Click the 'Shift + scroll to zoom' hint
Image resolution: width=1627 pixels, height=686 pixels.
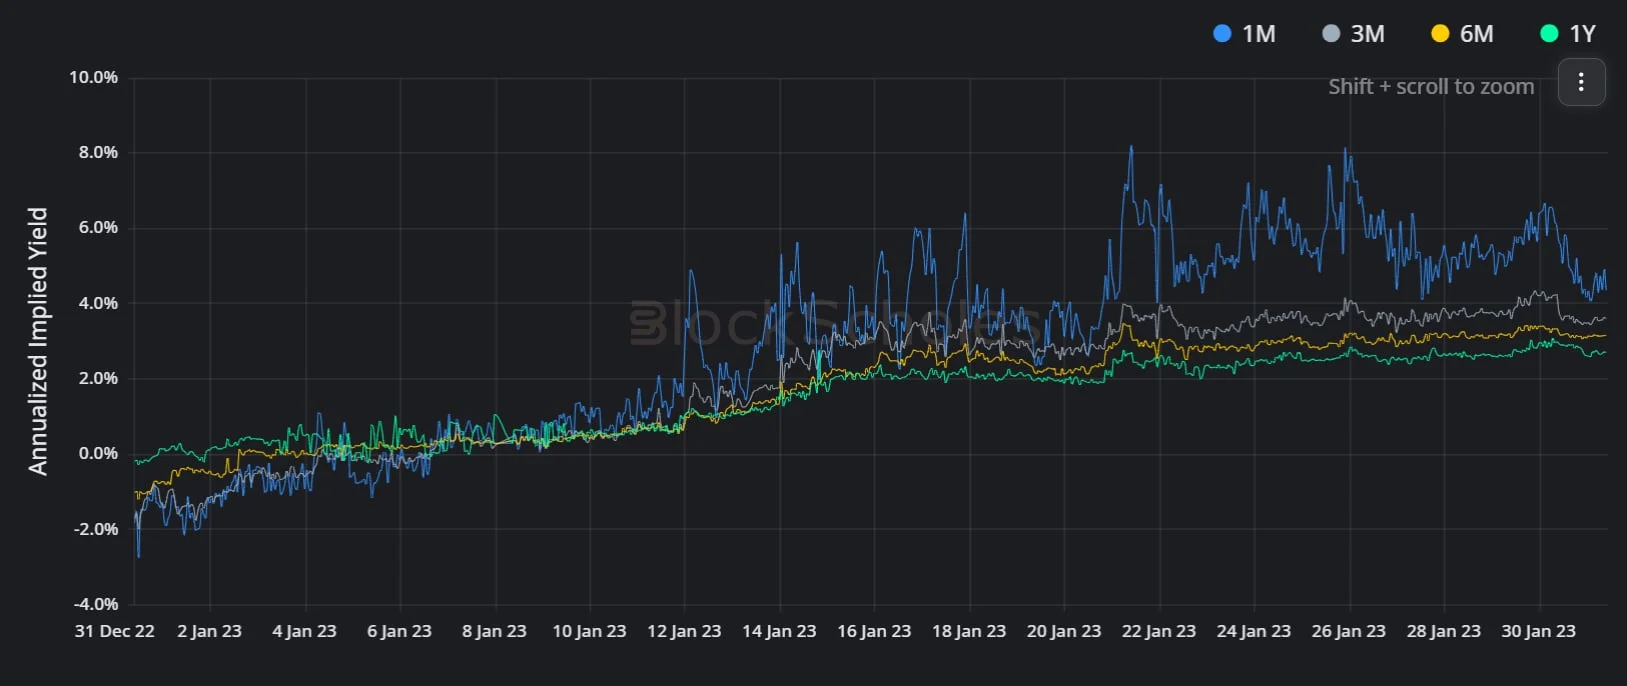tap(1431, 87)
